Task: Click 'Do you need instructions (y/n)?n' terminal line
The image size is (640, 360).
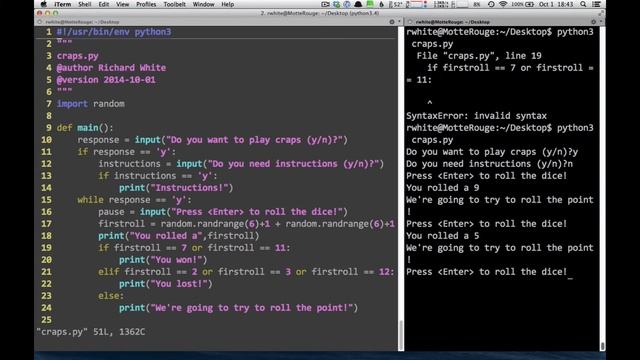Action: 489,164
